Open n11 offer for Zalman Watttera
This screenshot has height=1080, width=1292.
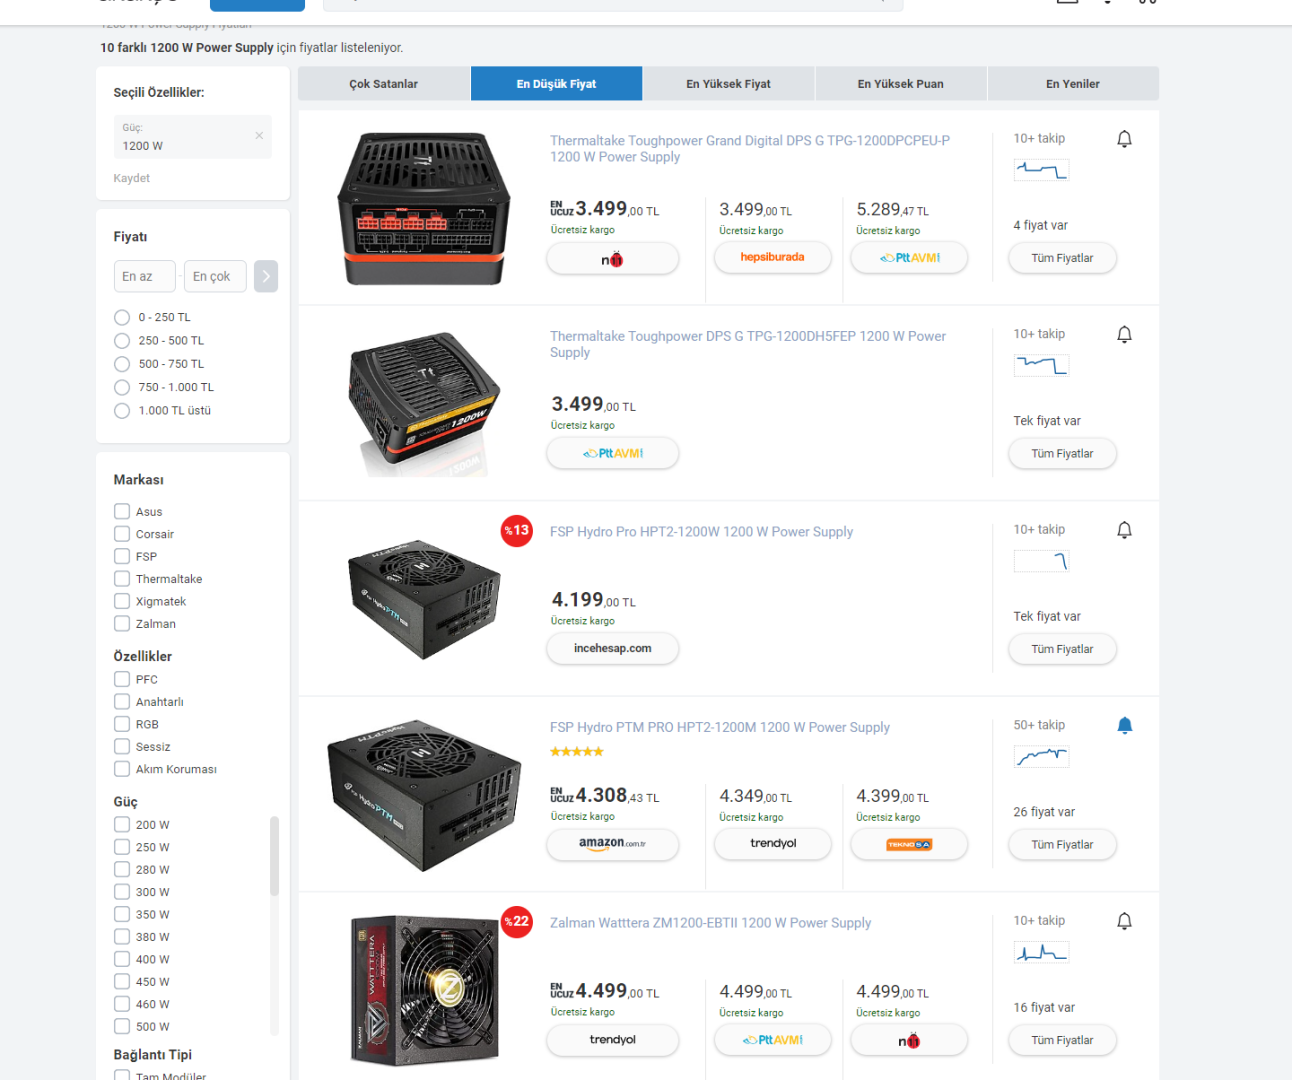(909, 1040)
